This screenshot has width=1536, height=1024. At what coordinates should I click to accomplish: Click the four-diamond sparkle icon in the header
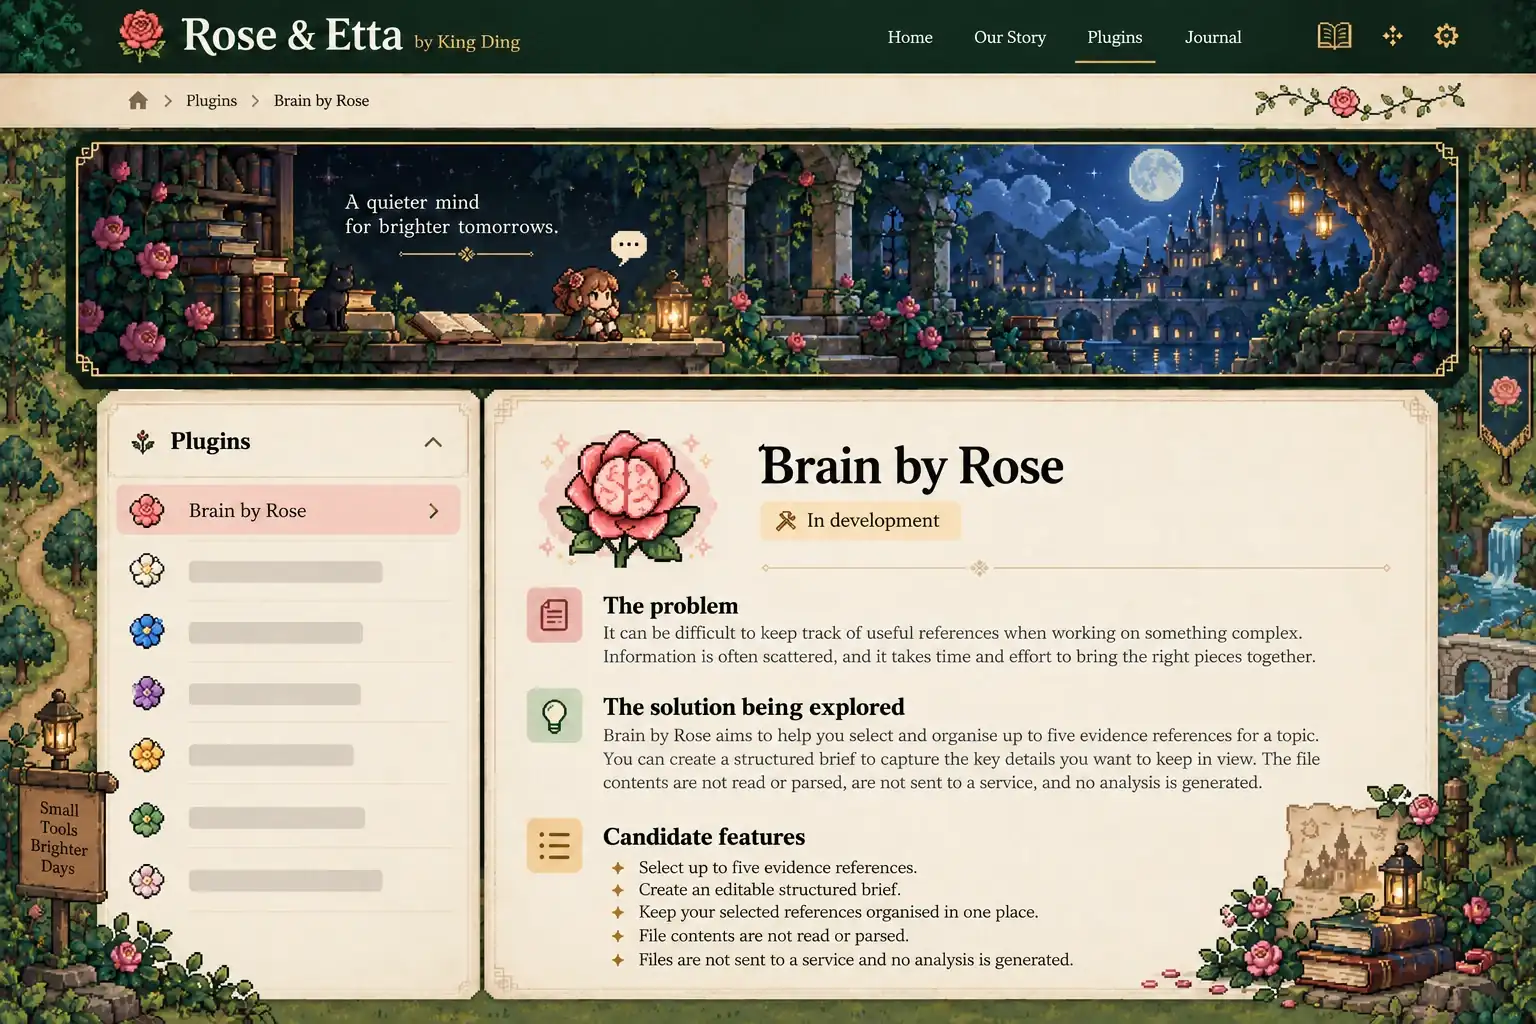tap(1392, 37)
